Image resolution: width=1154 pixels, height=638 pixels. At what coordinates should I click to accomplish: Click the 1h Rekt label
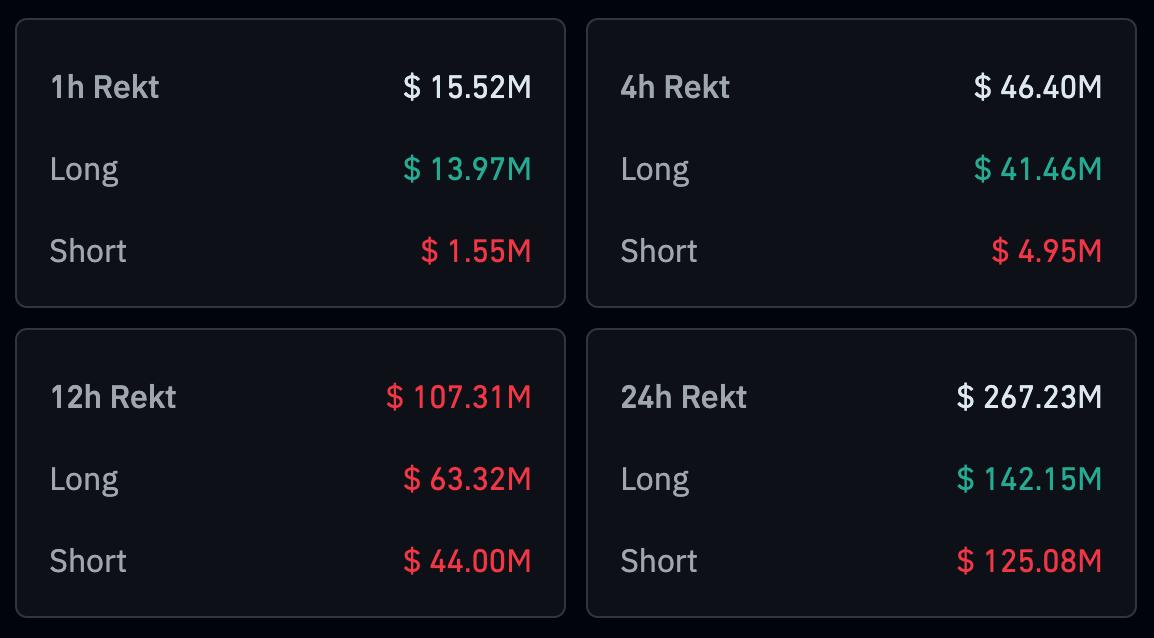104,88
